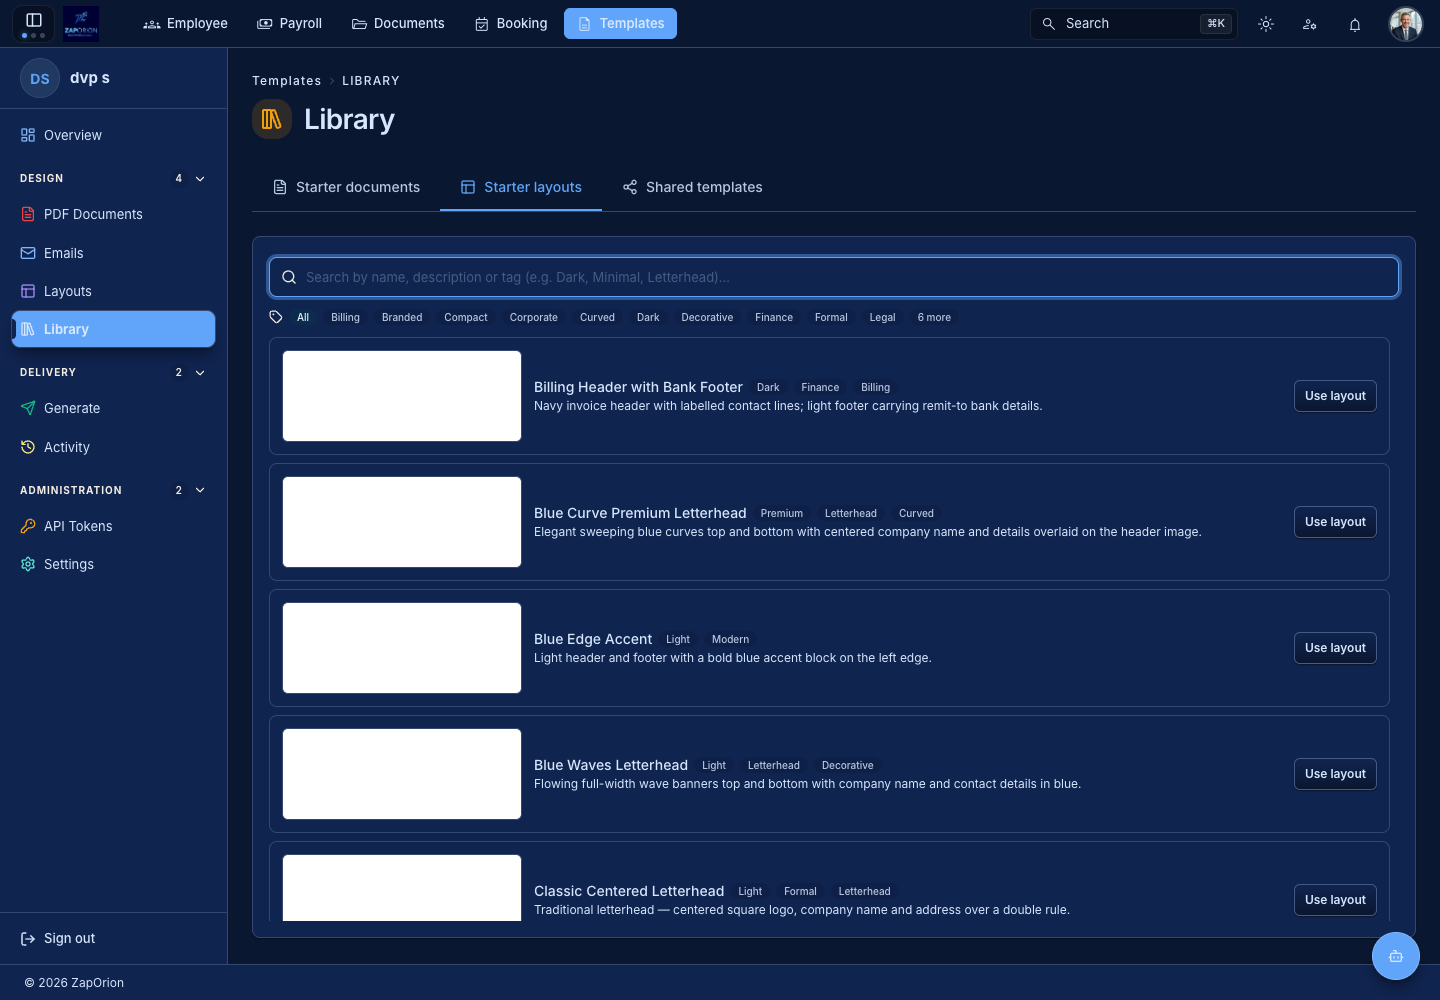The height and width of the screenshot is (1000, 1440).
Task: Collapse the Design section
Action: coord(200,178)
